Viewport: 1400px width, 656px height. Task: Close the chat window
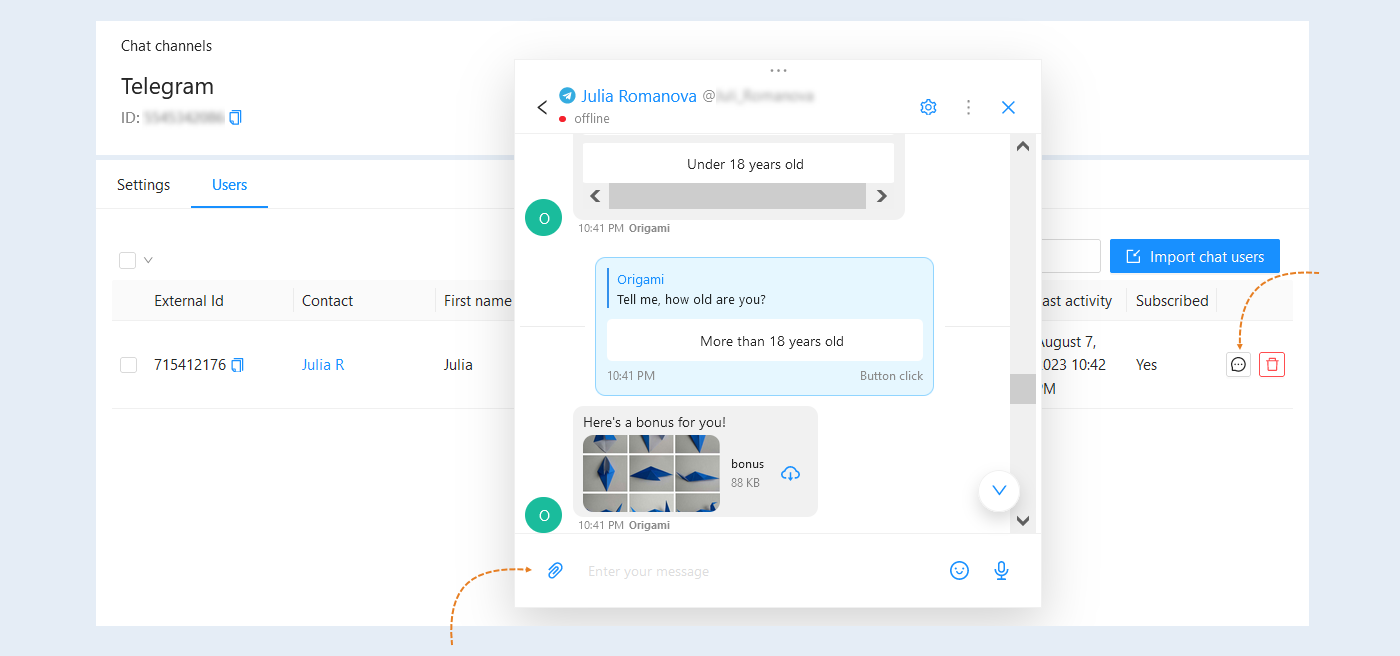(1008, 107)
